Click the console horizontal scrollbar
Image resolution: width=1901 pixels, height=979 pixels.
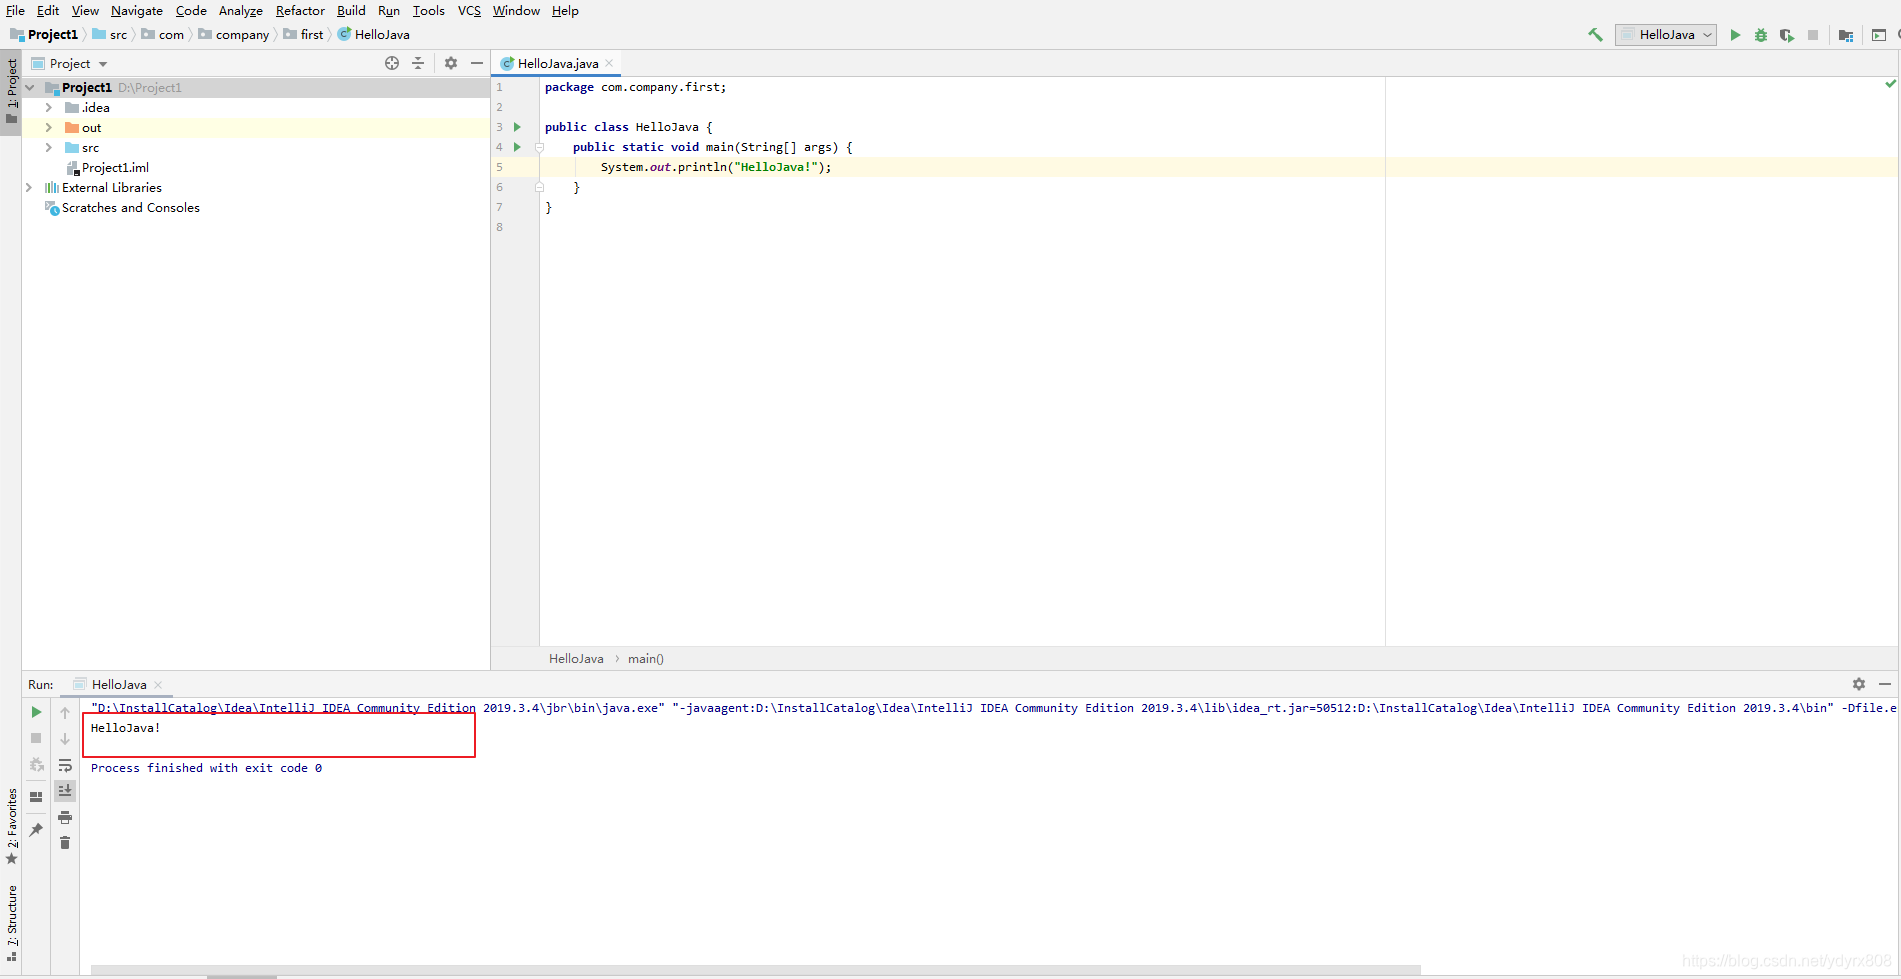[755, 970]
